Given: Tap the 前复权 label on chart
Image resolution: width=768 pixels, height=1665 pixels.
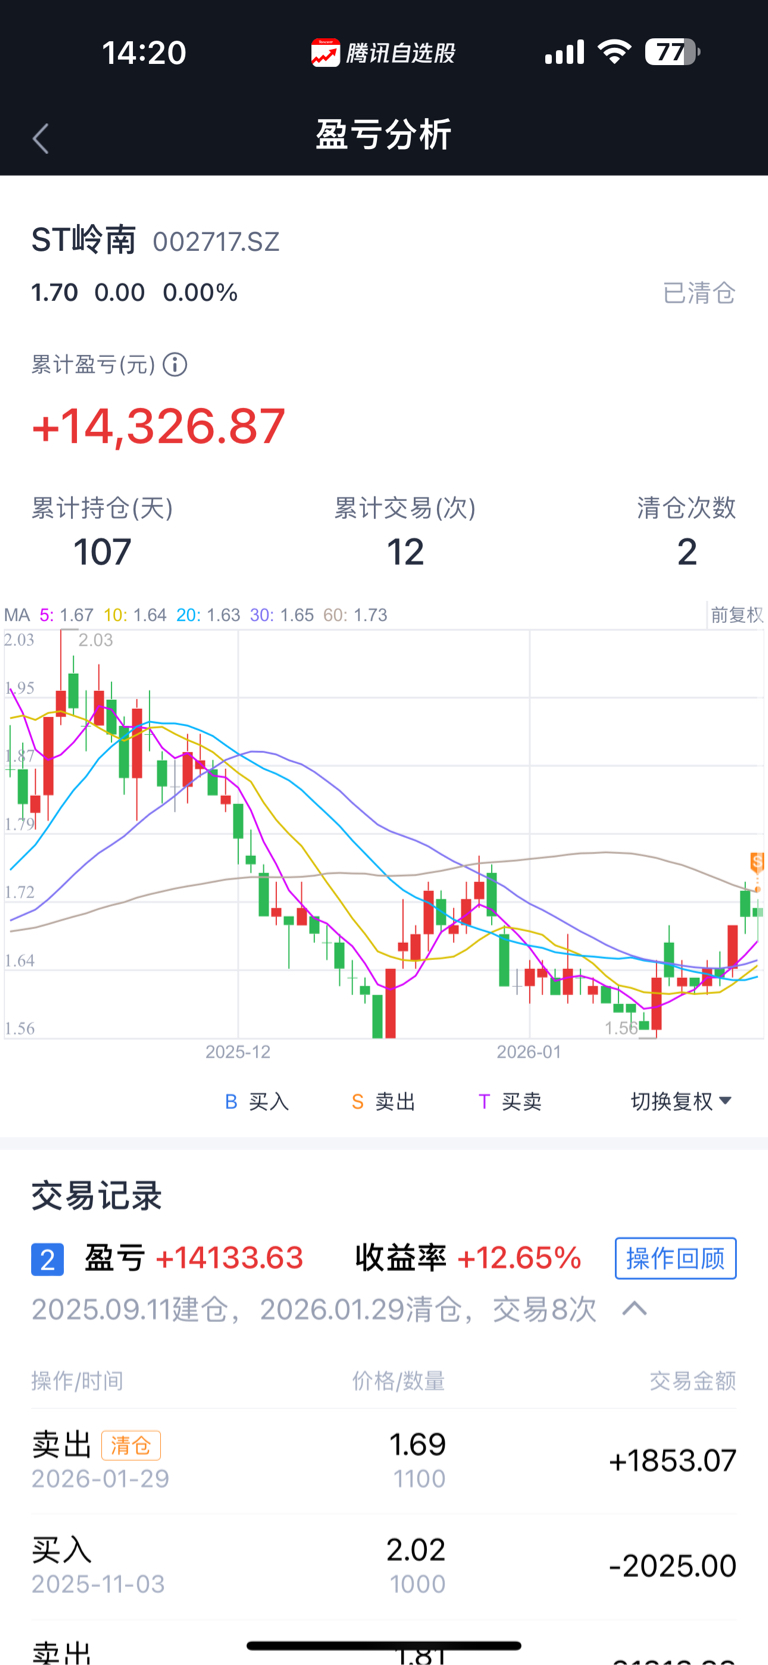Looking at the screenshot, I should 737,615.
